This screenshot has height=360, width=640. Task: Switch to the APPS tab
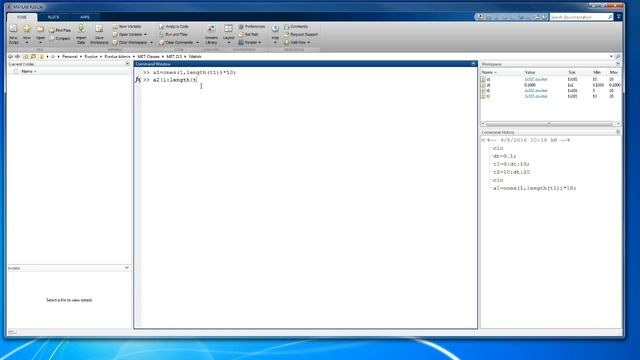click(x=85, y=17)
